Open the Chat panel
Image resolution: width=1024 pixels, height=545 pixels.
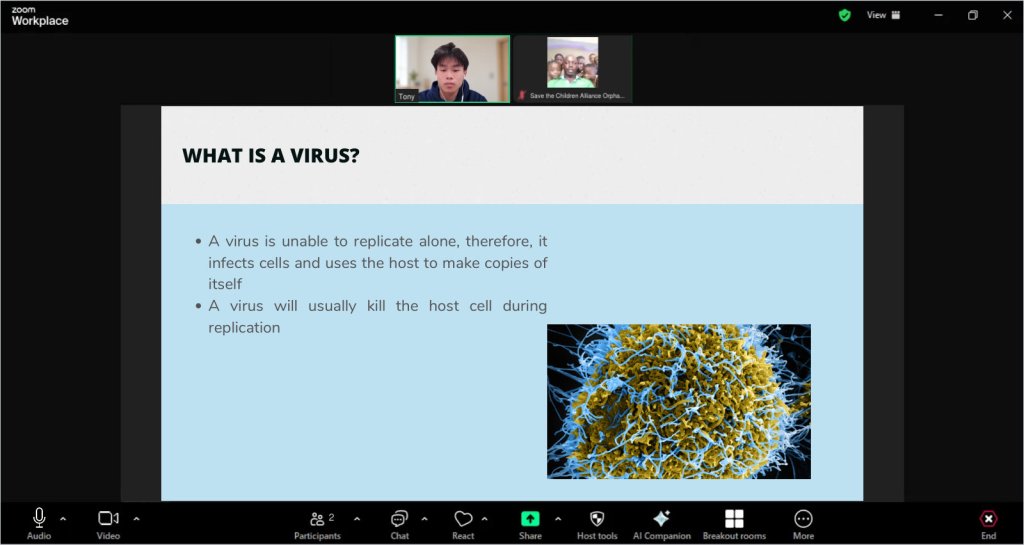[400, 524]
